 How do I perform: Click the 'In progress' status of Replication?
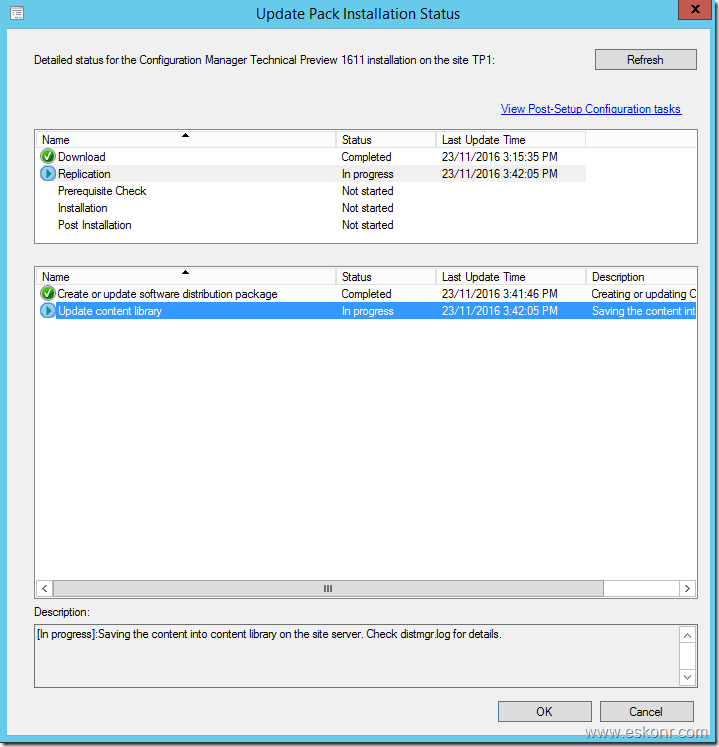367,174
